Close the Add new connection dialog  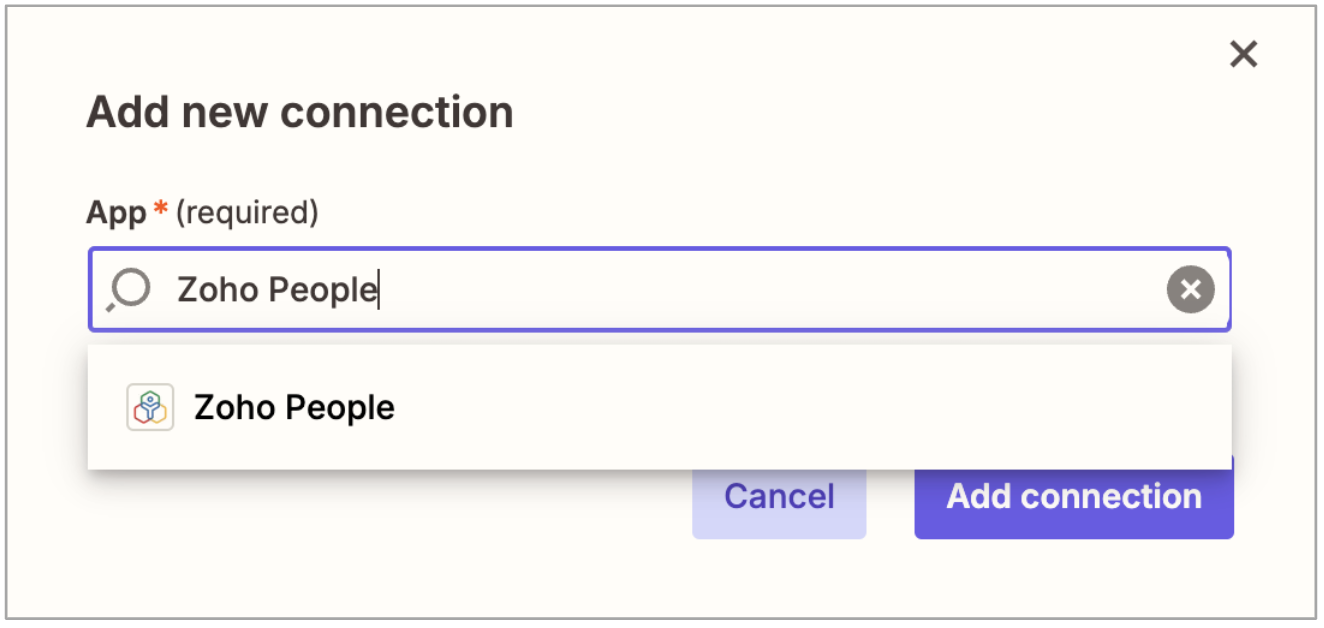(x=1243, y=54)
